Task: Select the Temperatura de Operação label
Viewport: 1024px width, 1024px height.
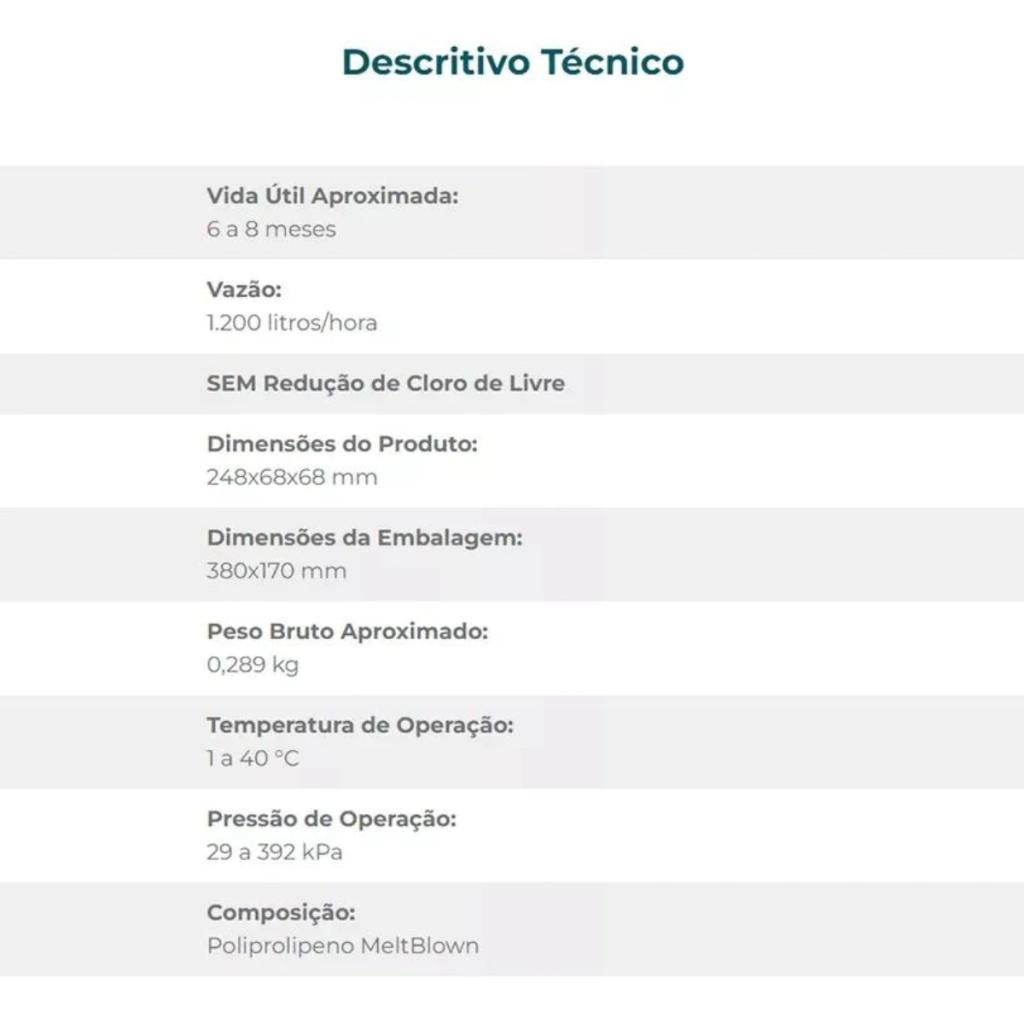Action: click(x=359, y=726)
